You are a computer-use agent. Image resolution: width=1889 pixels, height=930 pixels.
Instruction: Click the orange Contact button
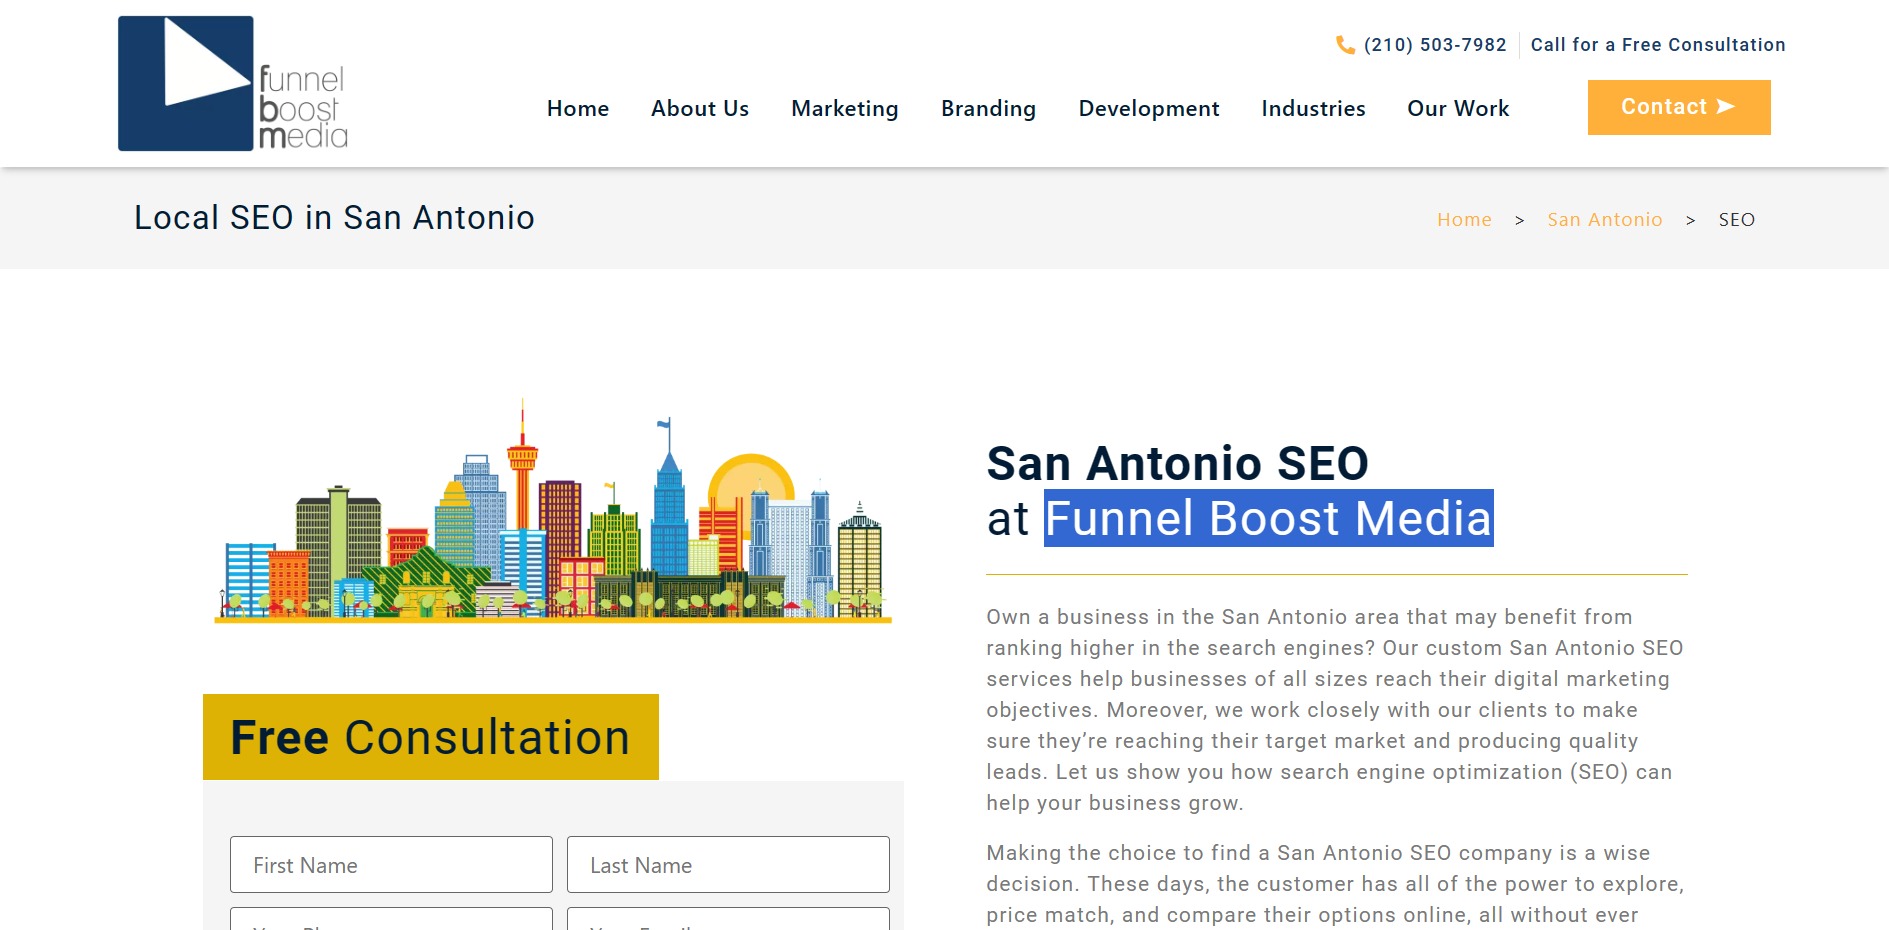click(x=1679, y=107)
